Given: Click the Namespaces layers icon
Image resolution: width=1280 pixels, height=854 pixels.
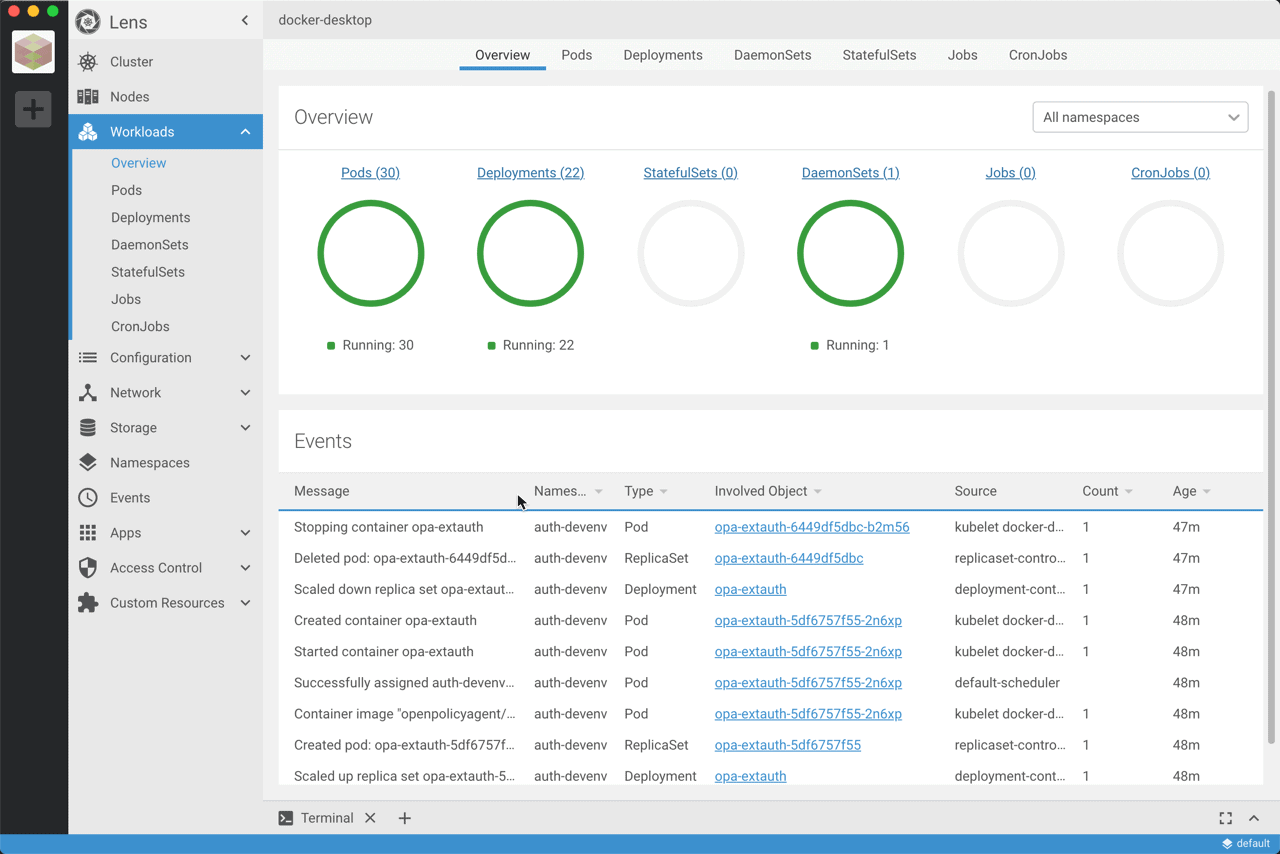Looking at the screenshot, I should [x=88, y=463].
